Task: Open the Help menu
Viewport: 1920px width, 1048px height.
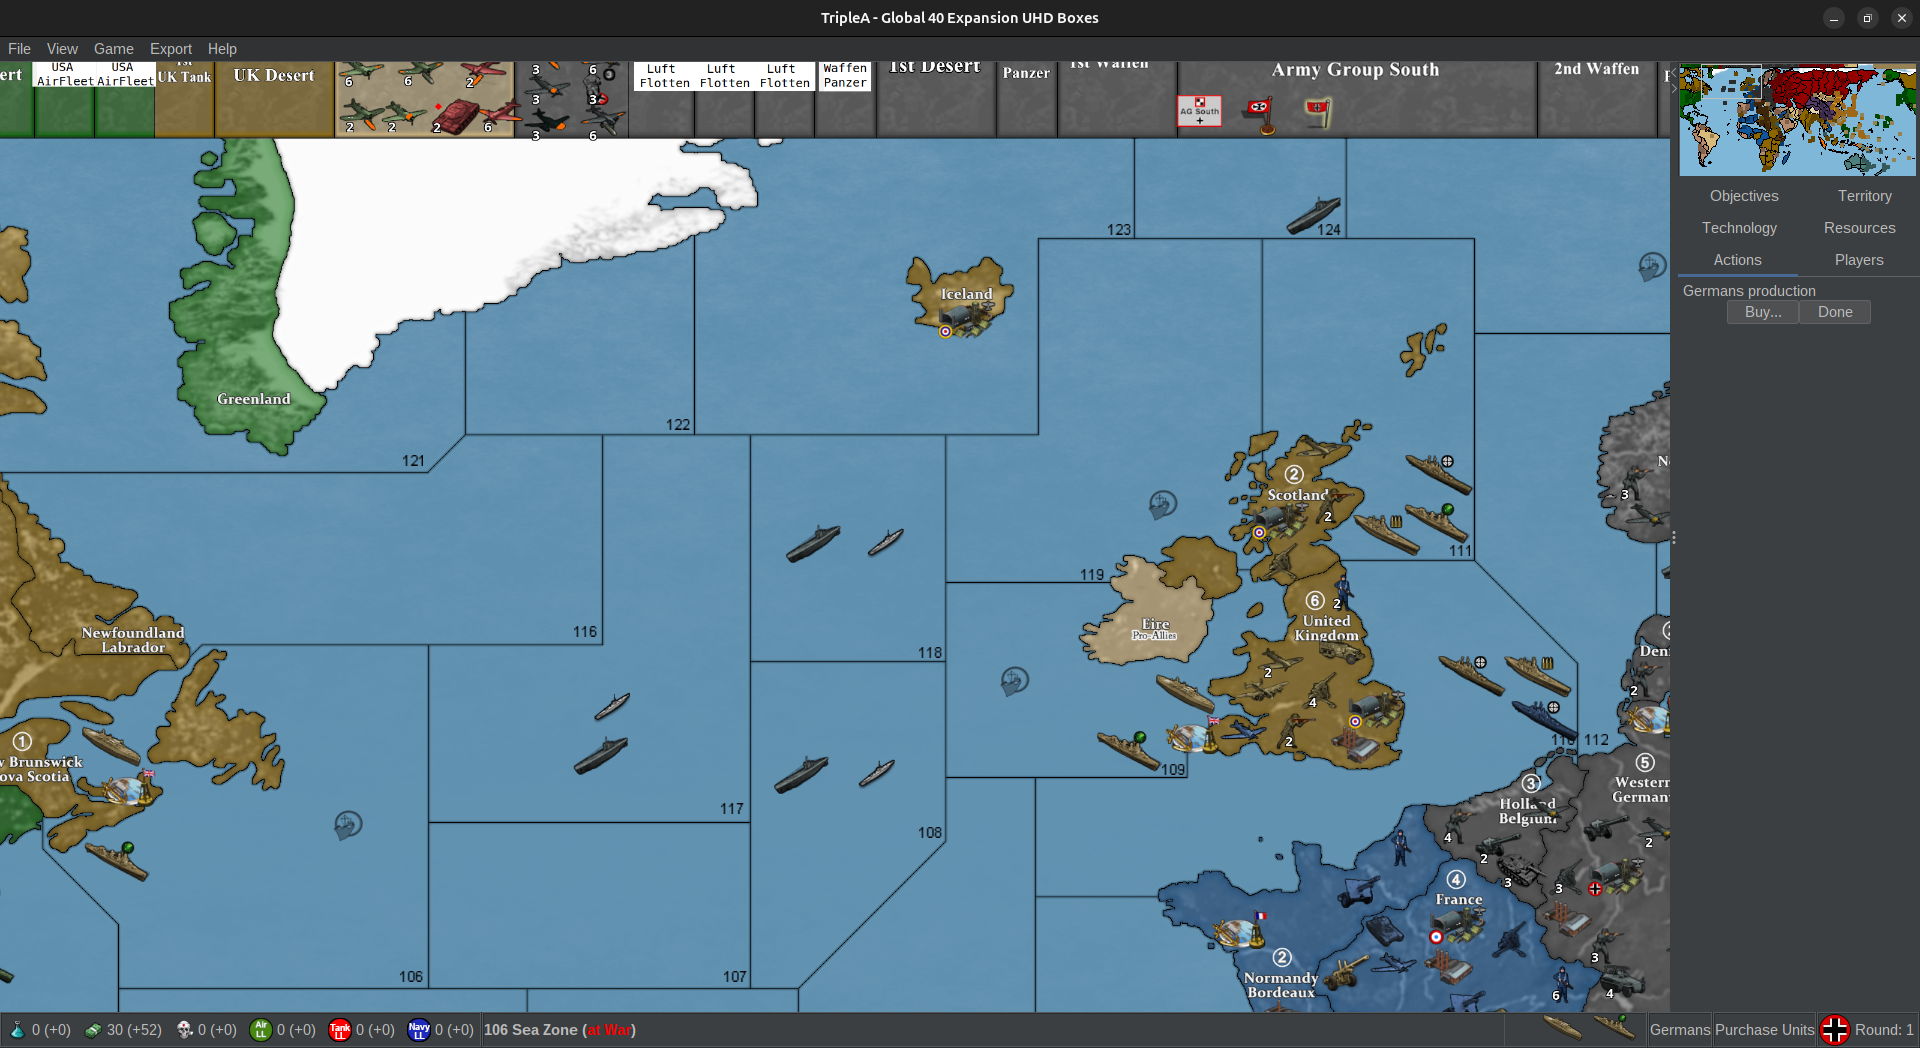Action: pos(222,49)
